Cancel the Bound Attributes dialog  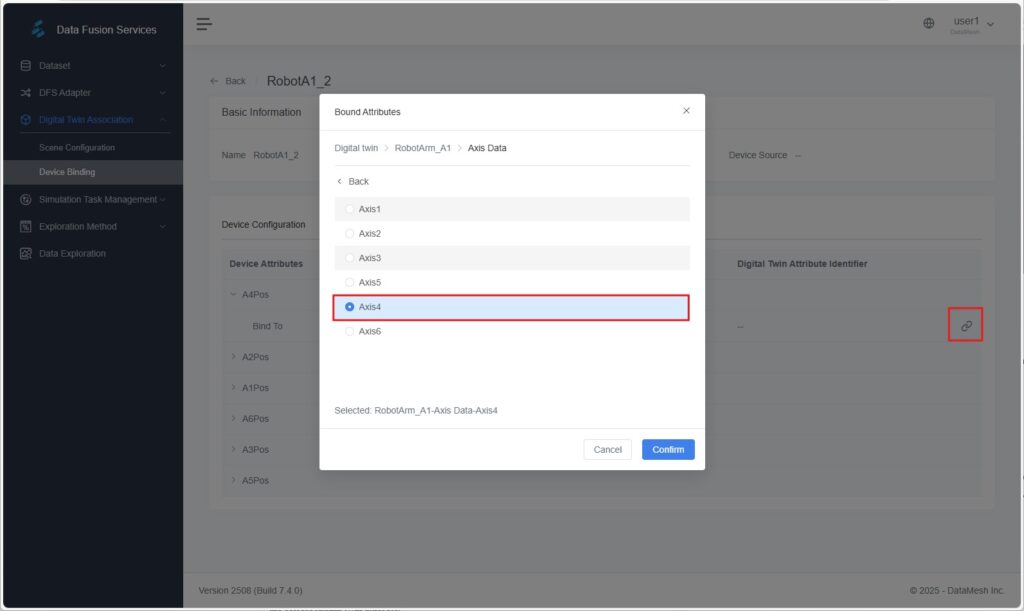(607, 450)
